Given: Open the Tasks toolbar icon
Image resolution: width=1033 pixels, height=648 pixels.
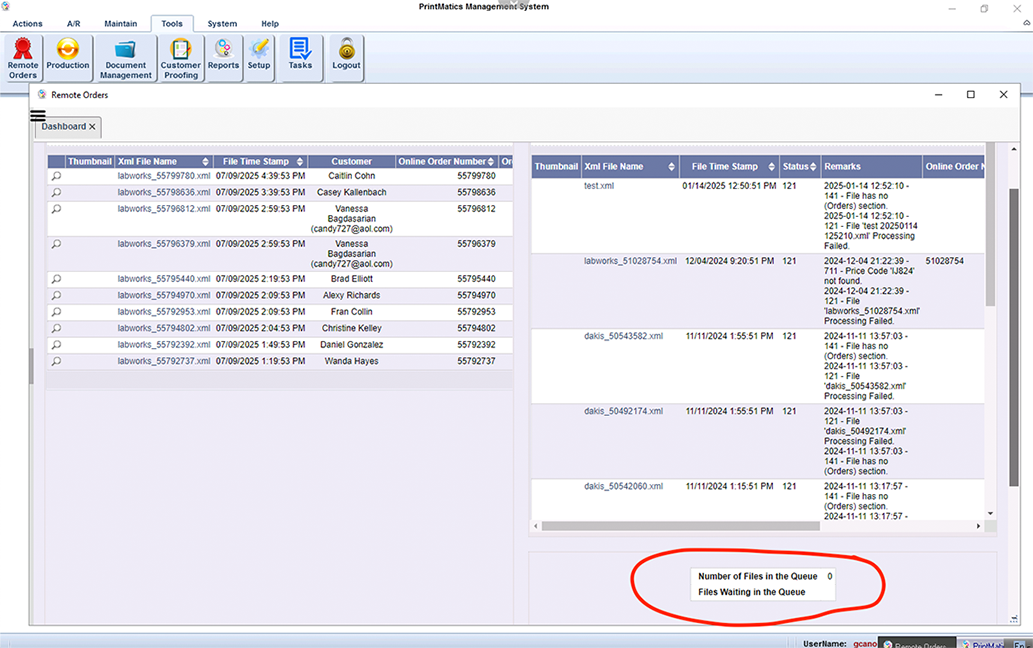Looking at the screenshot, I should pos(300,58).
